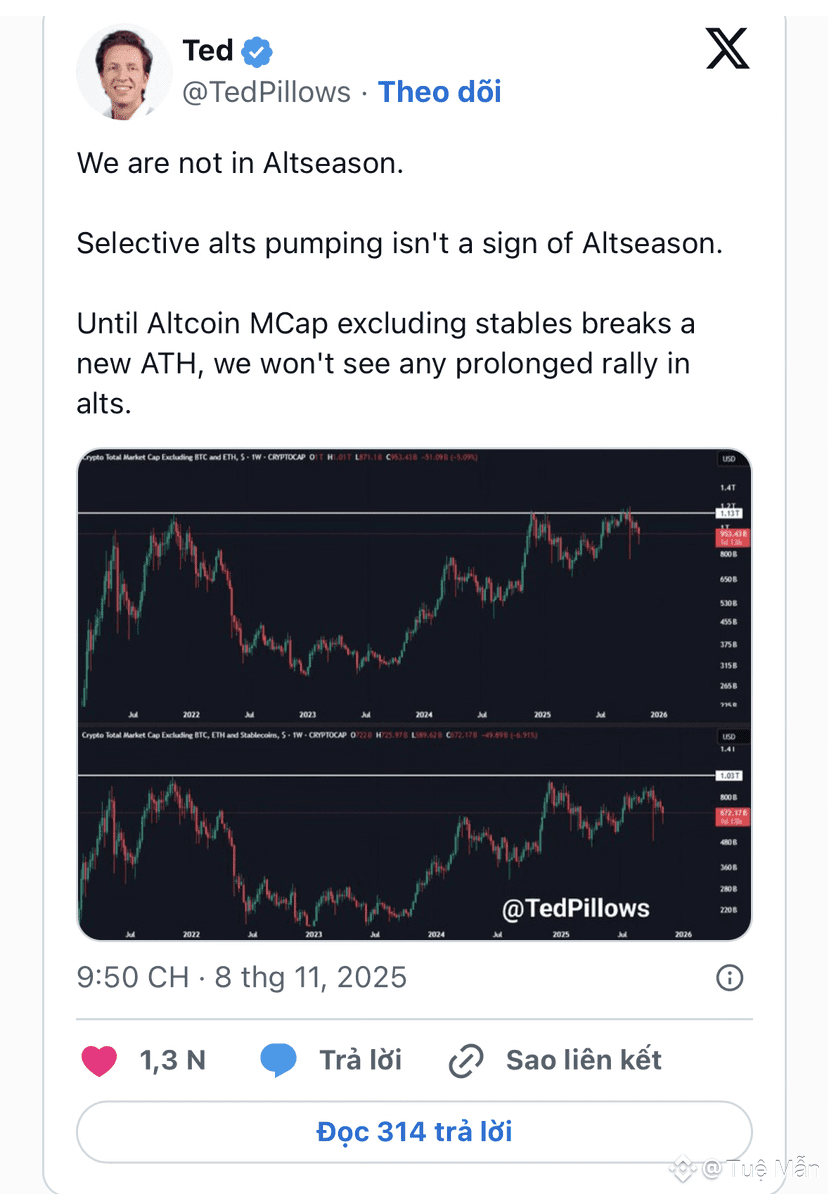828x1194 pixels.
Task: Click the "Sao liên kết" label
Action: [584, 1060]
